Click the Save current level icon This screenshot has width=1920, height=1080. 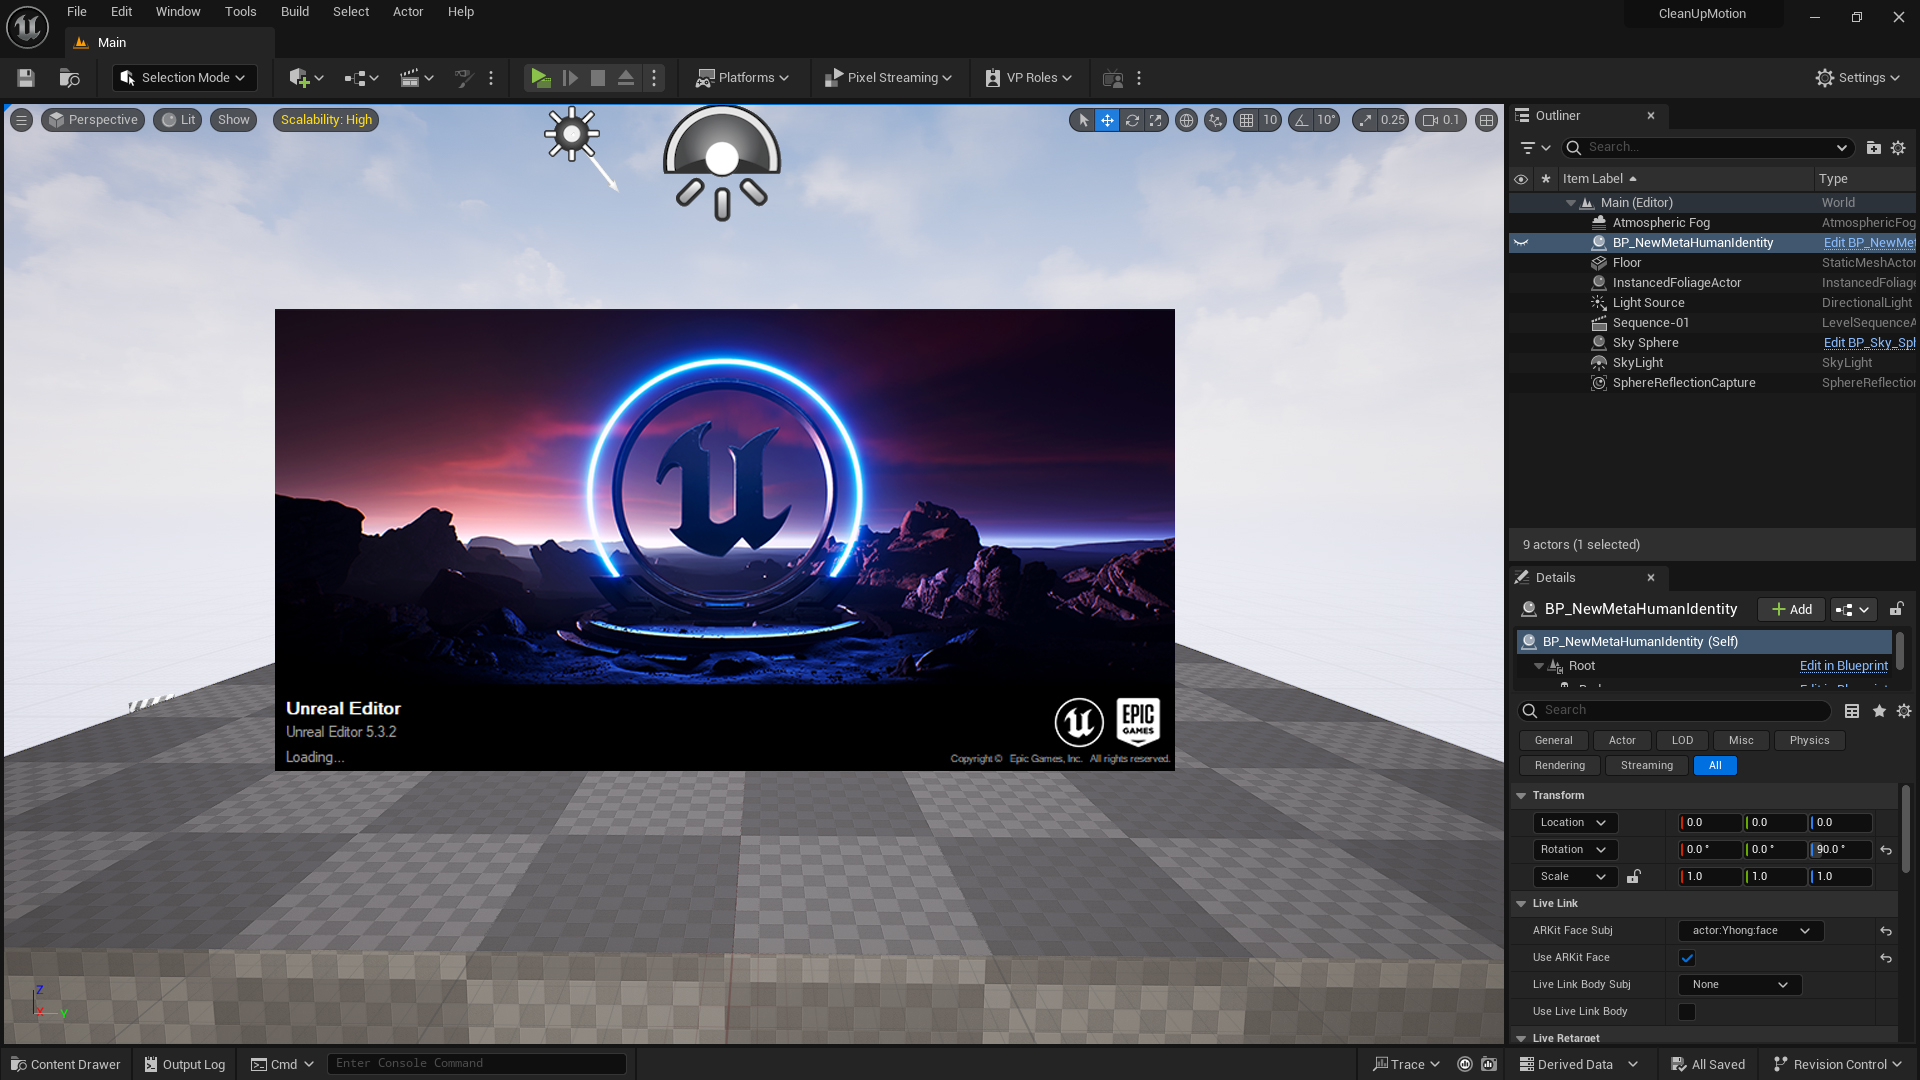coord(26,78)
